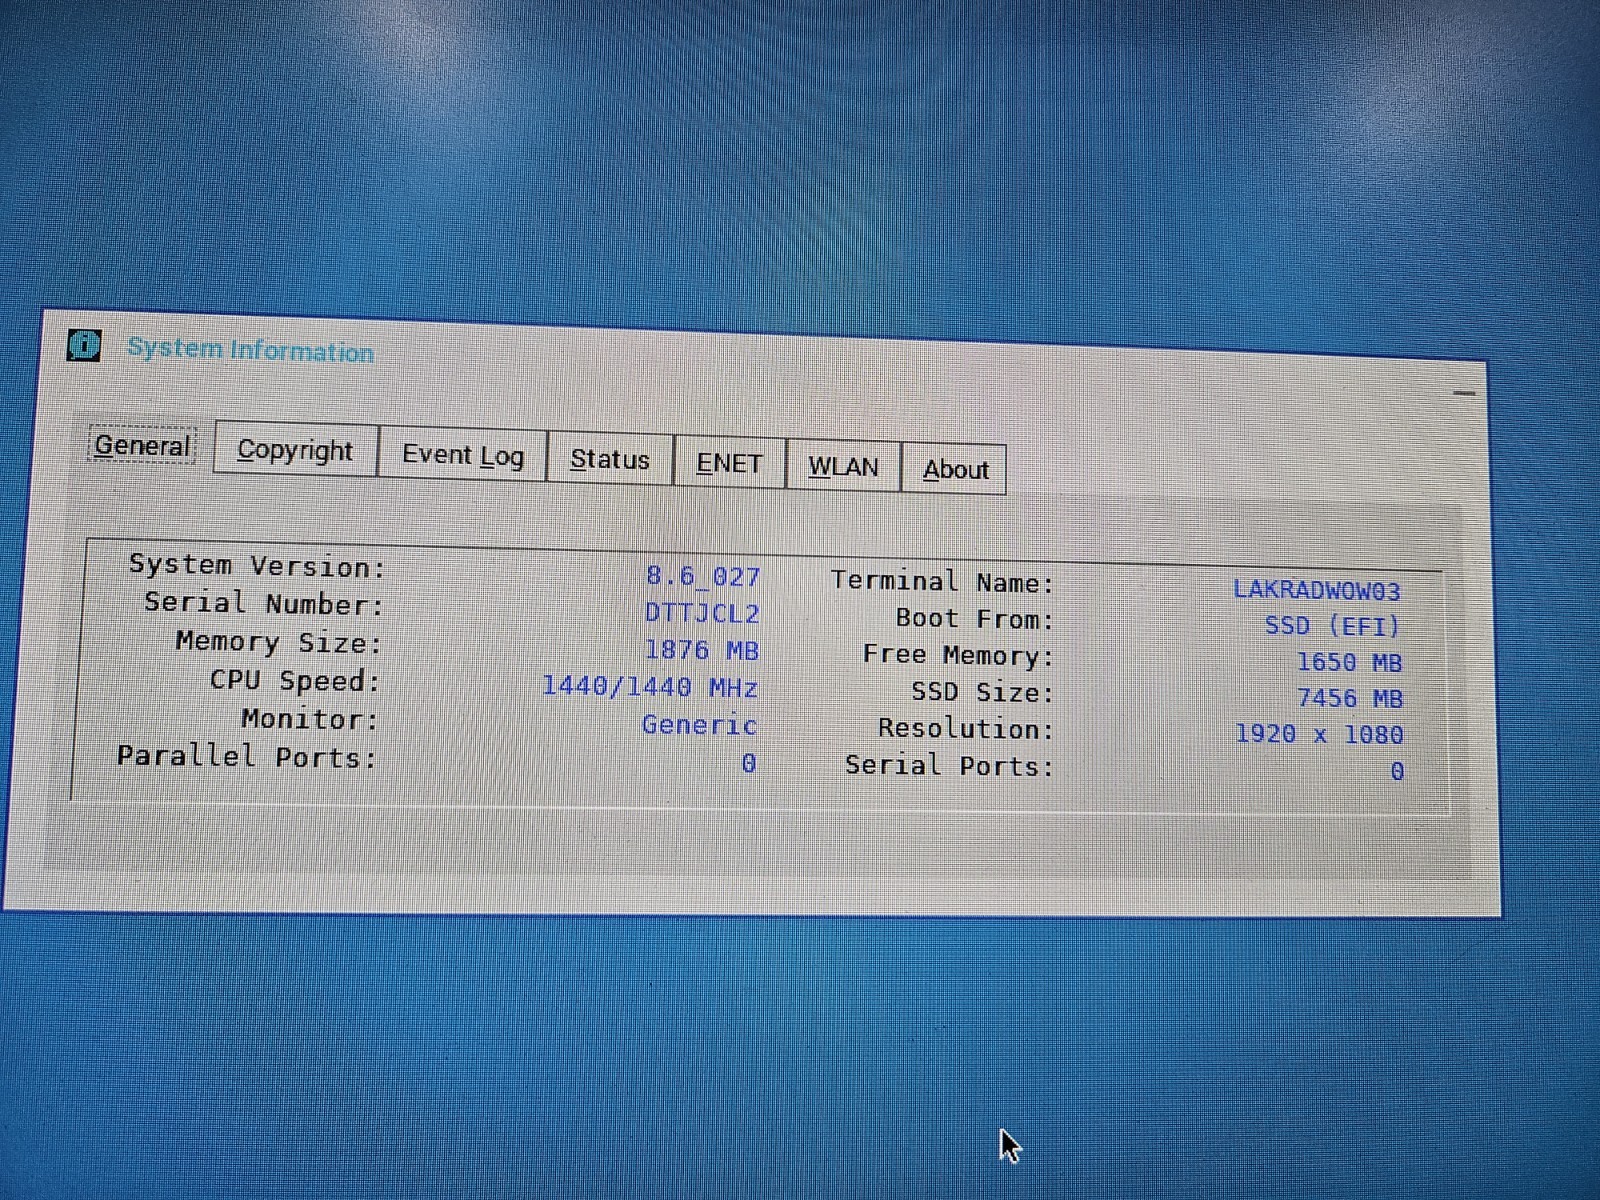This screenshot has height=1200, width=1600.
Task: Click the SSD Size label
Action: pos(983,691)
